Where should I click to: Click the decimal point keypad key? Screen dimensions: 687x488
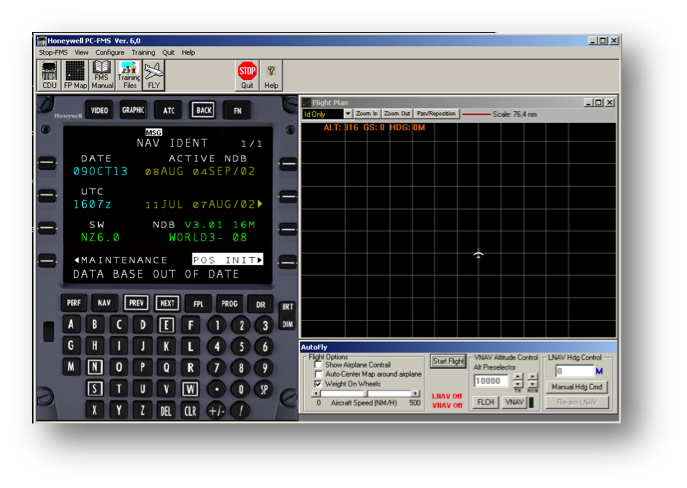[x=216, y=389]
